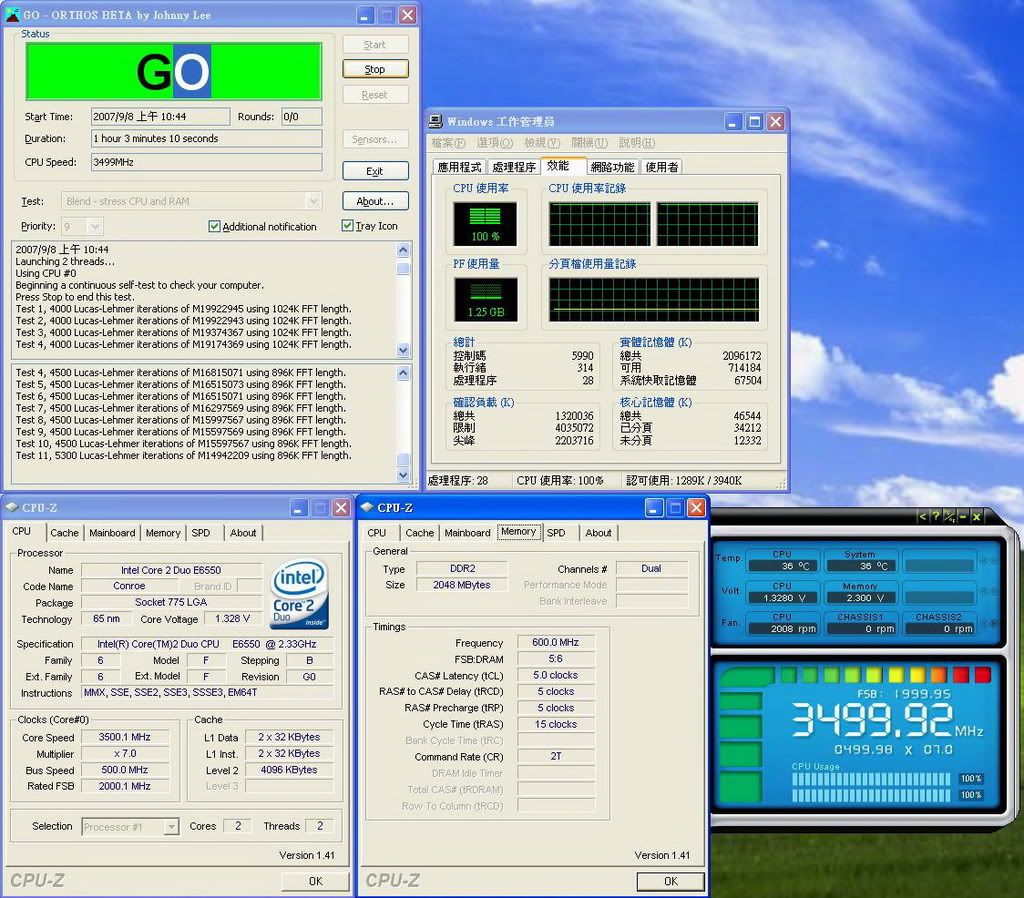Open the Priority dropdown in ORTHOS
The width and height of the screenshot is (1024, 898).
(95, 227)
